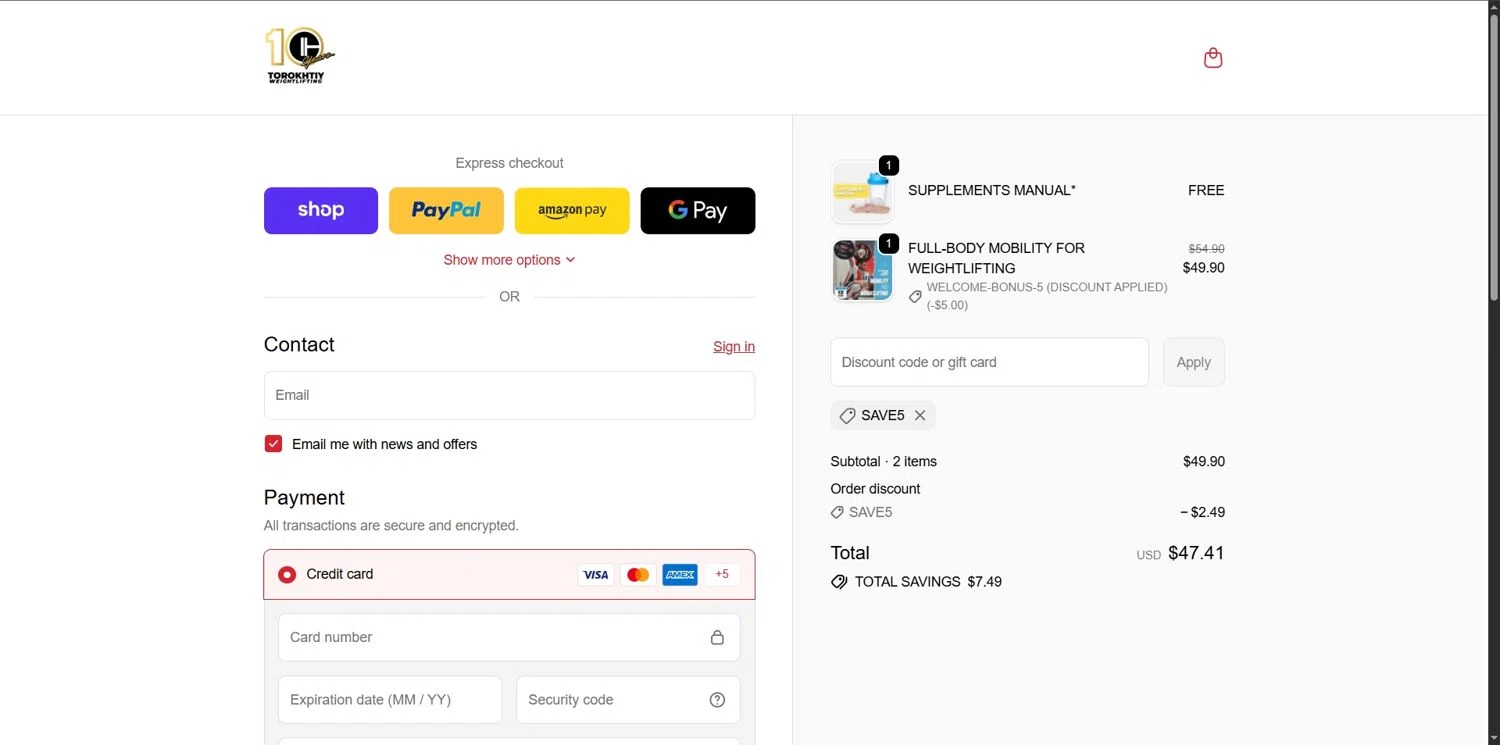Click the FREE price label
This screenshot has width=1500, height=745.
[1206, 190]
